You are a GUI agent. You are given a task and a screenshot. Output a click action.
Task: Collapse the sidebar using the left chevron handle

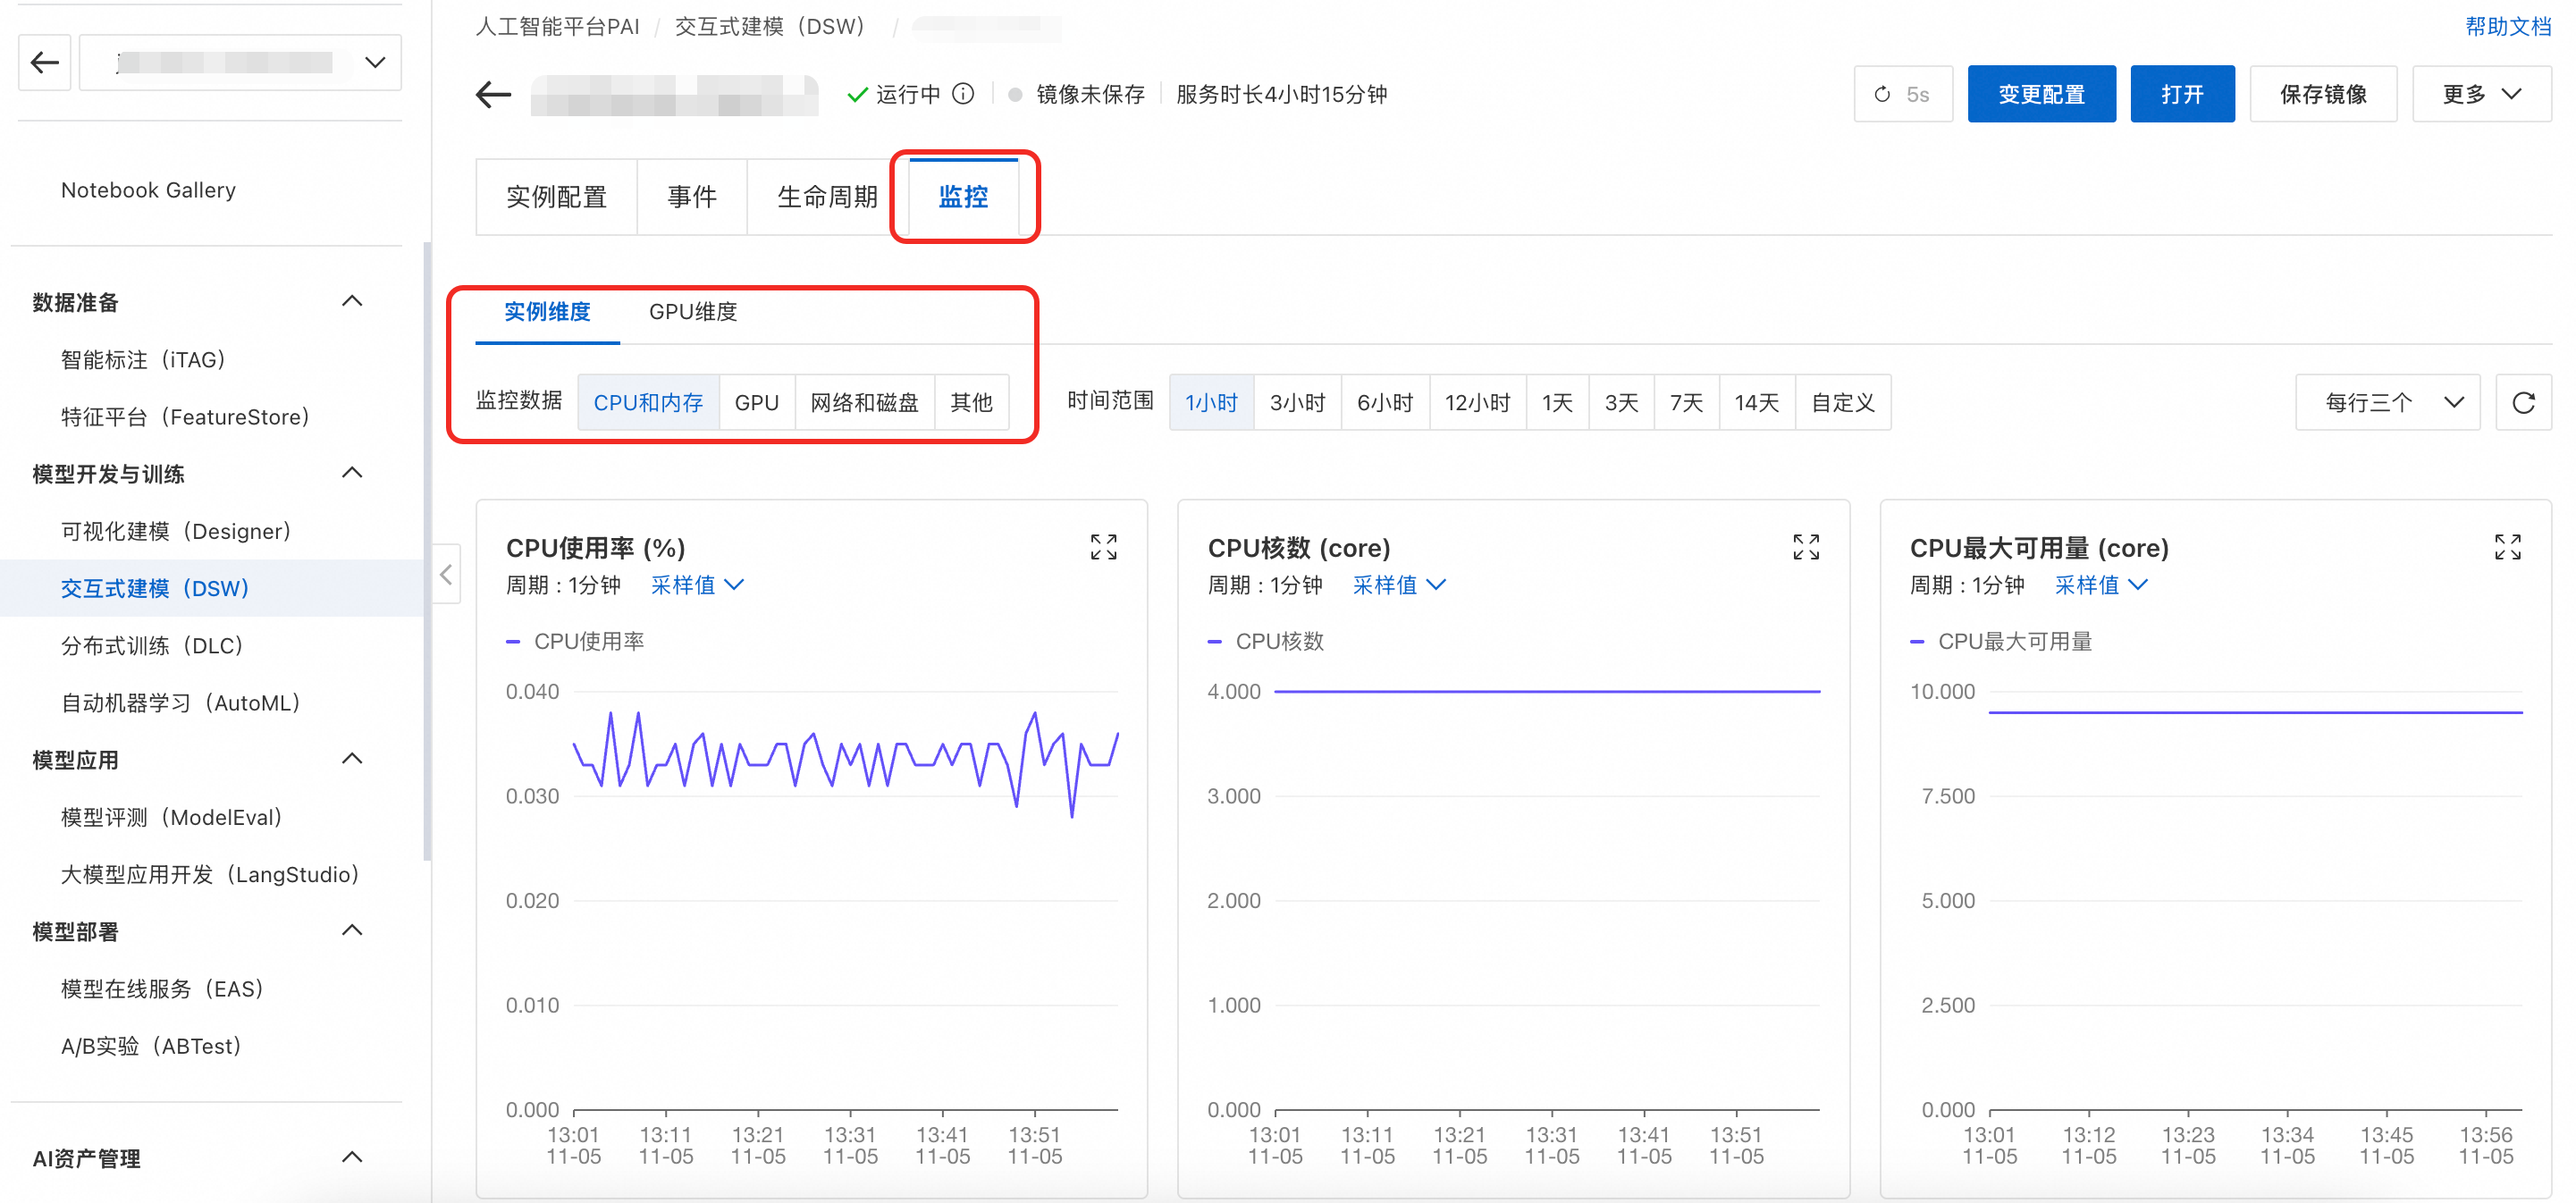[x=446, y=574]
